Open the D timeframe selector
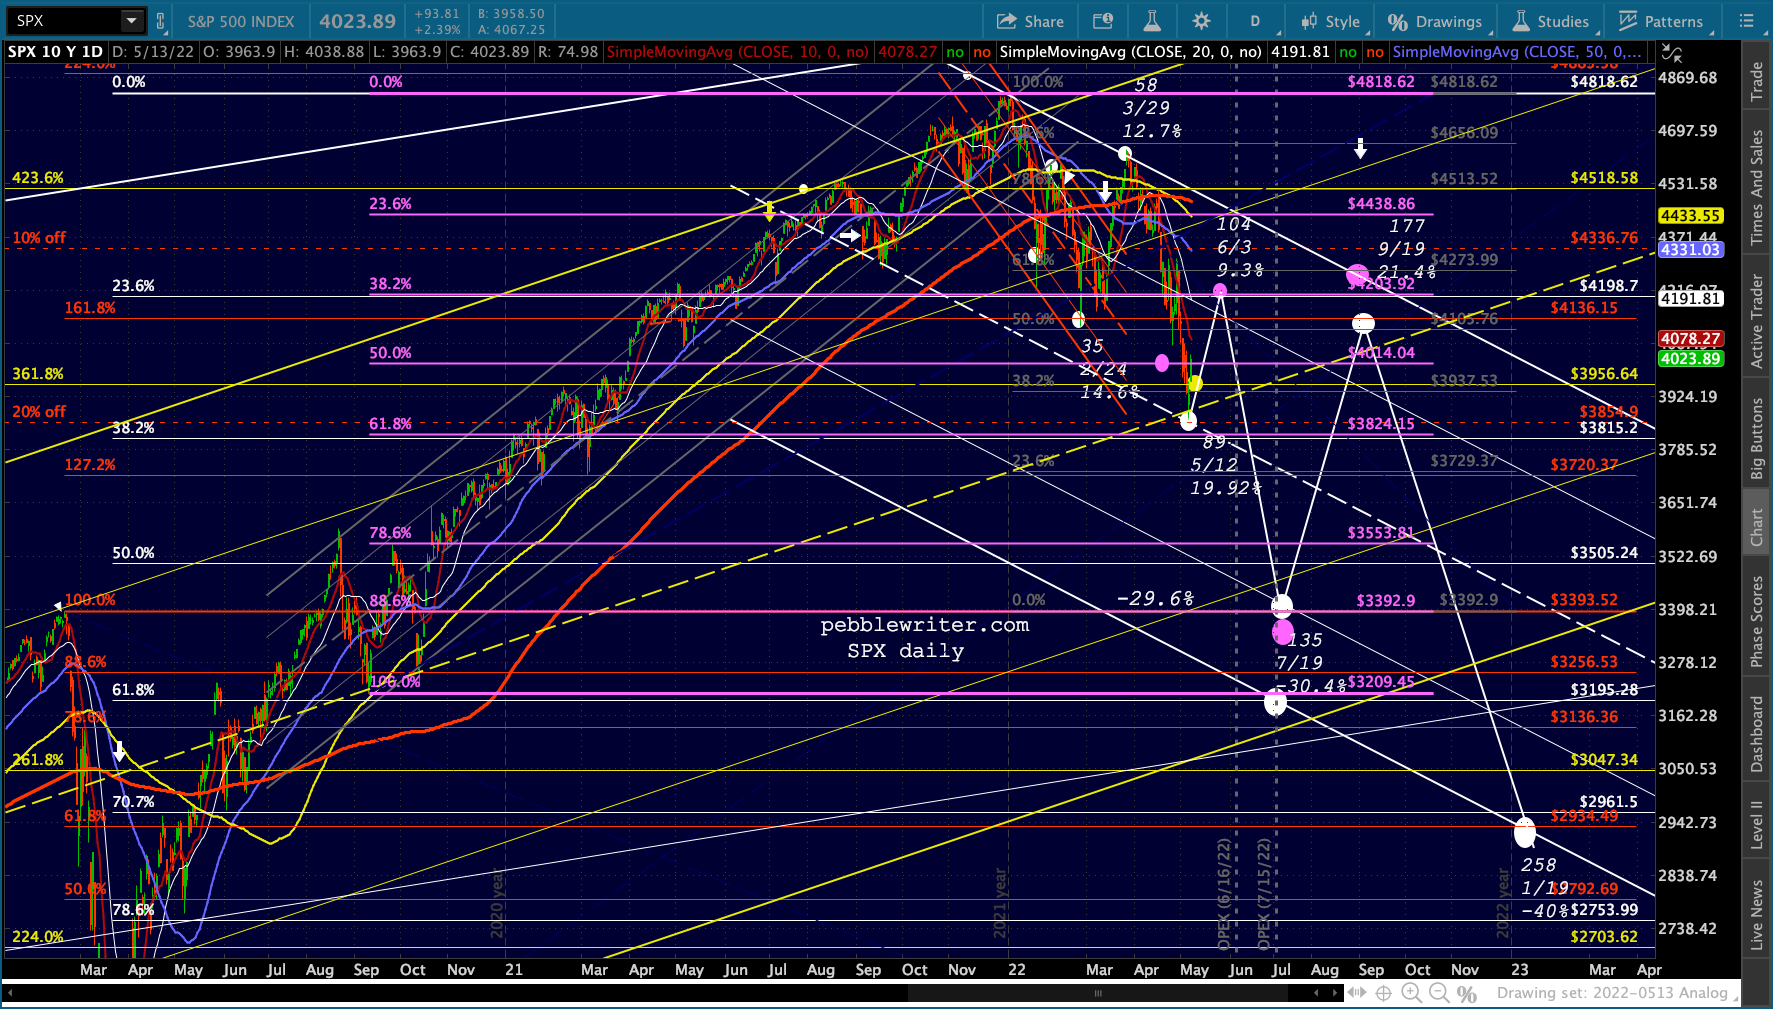This screenshot has height=1009, width=1773. tap(1255, 21)
